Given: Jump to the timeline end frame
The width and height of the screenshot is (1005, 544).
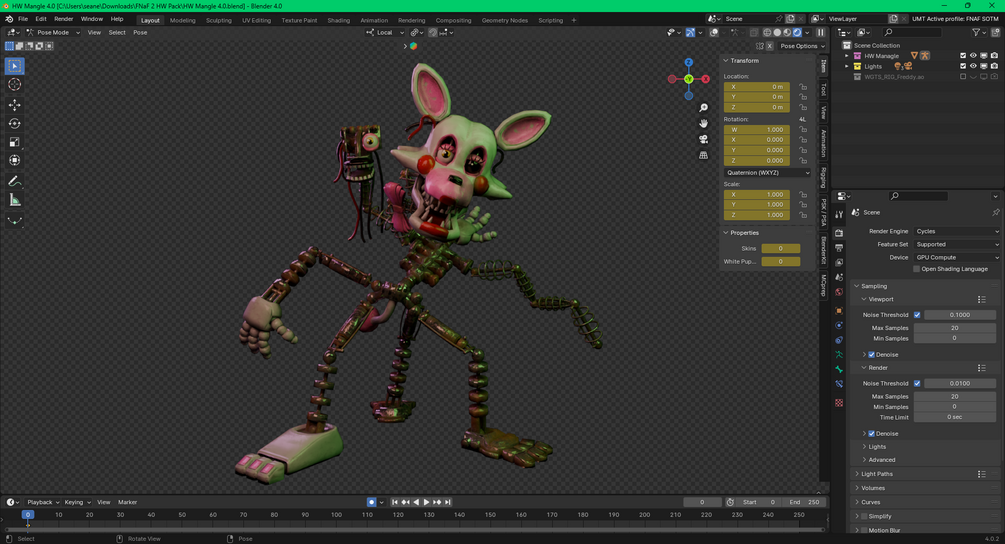Looking at the screenshot, I should tap(448, 502).
